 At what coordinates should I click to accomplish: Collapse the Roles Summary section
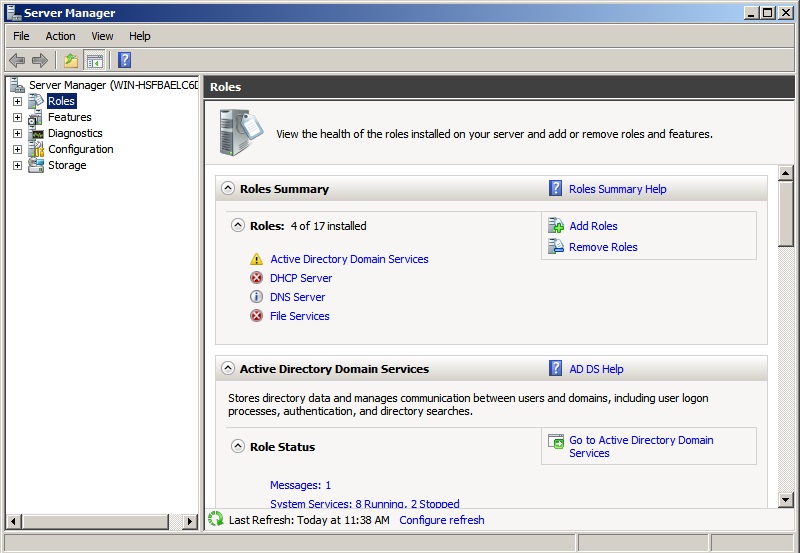tap(228, 188)
